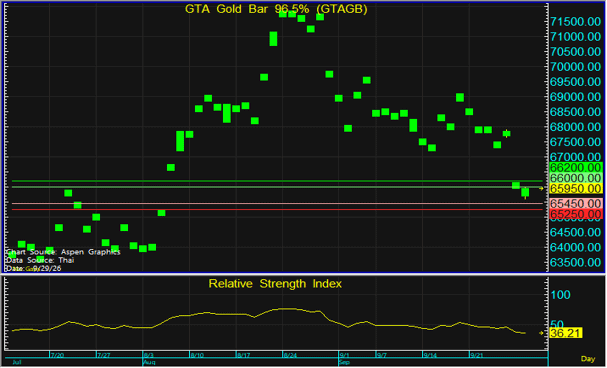Click the Date: 9/29/26 text
This screenshot has width=607, height=368.
(34, 269)
